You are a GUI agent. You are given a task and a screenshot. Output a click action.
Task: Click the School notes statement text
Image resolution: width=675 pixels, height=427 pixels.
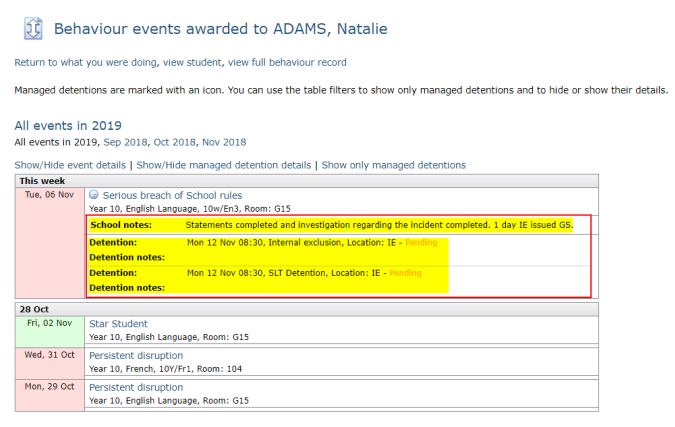pyautogui.click(x=379, y=225)
